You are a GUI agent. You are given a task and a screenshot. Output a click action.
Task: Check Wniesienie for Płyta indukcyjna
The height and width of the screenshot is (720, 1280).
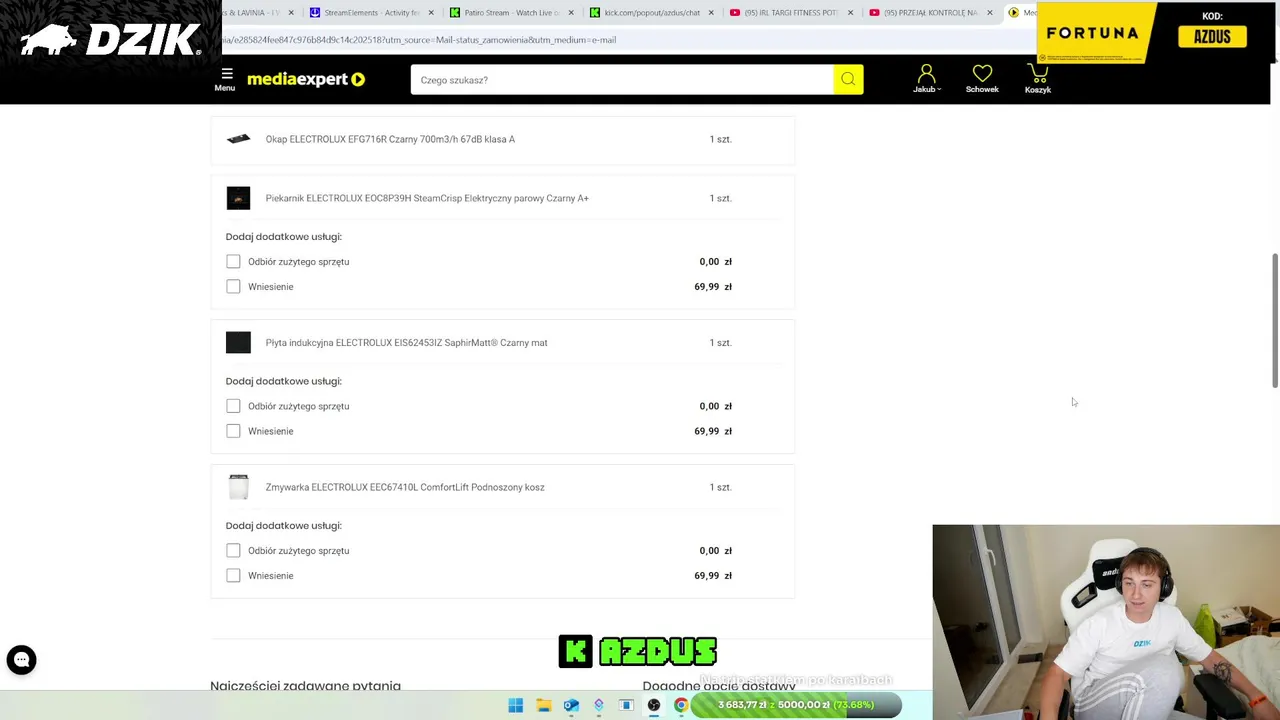pos(233,431)
